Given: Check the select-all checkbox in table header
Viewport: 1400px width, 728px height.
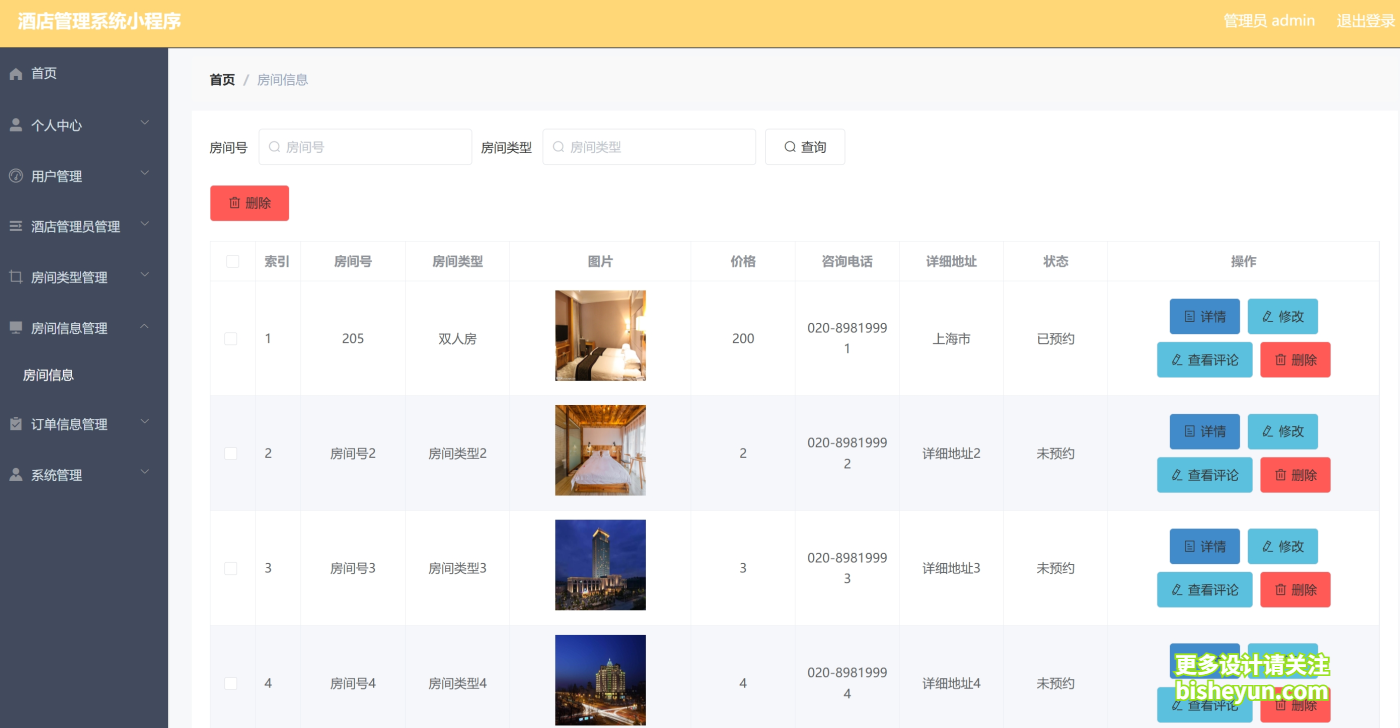Looking at the screenshot, I should tap(232, 261).
